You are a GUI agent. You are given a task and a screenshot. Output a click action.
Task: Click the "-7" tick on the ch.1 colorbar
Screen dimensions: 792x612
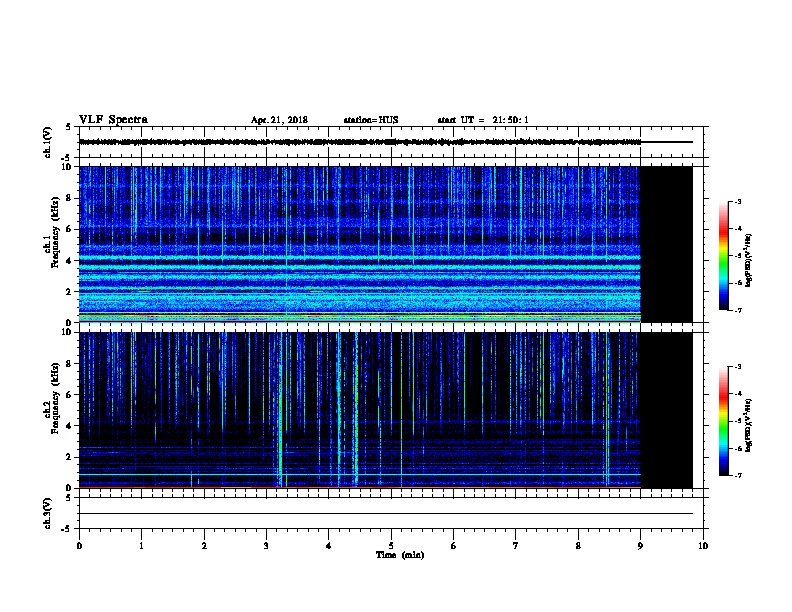[x=737, y=310]
